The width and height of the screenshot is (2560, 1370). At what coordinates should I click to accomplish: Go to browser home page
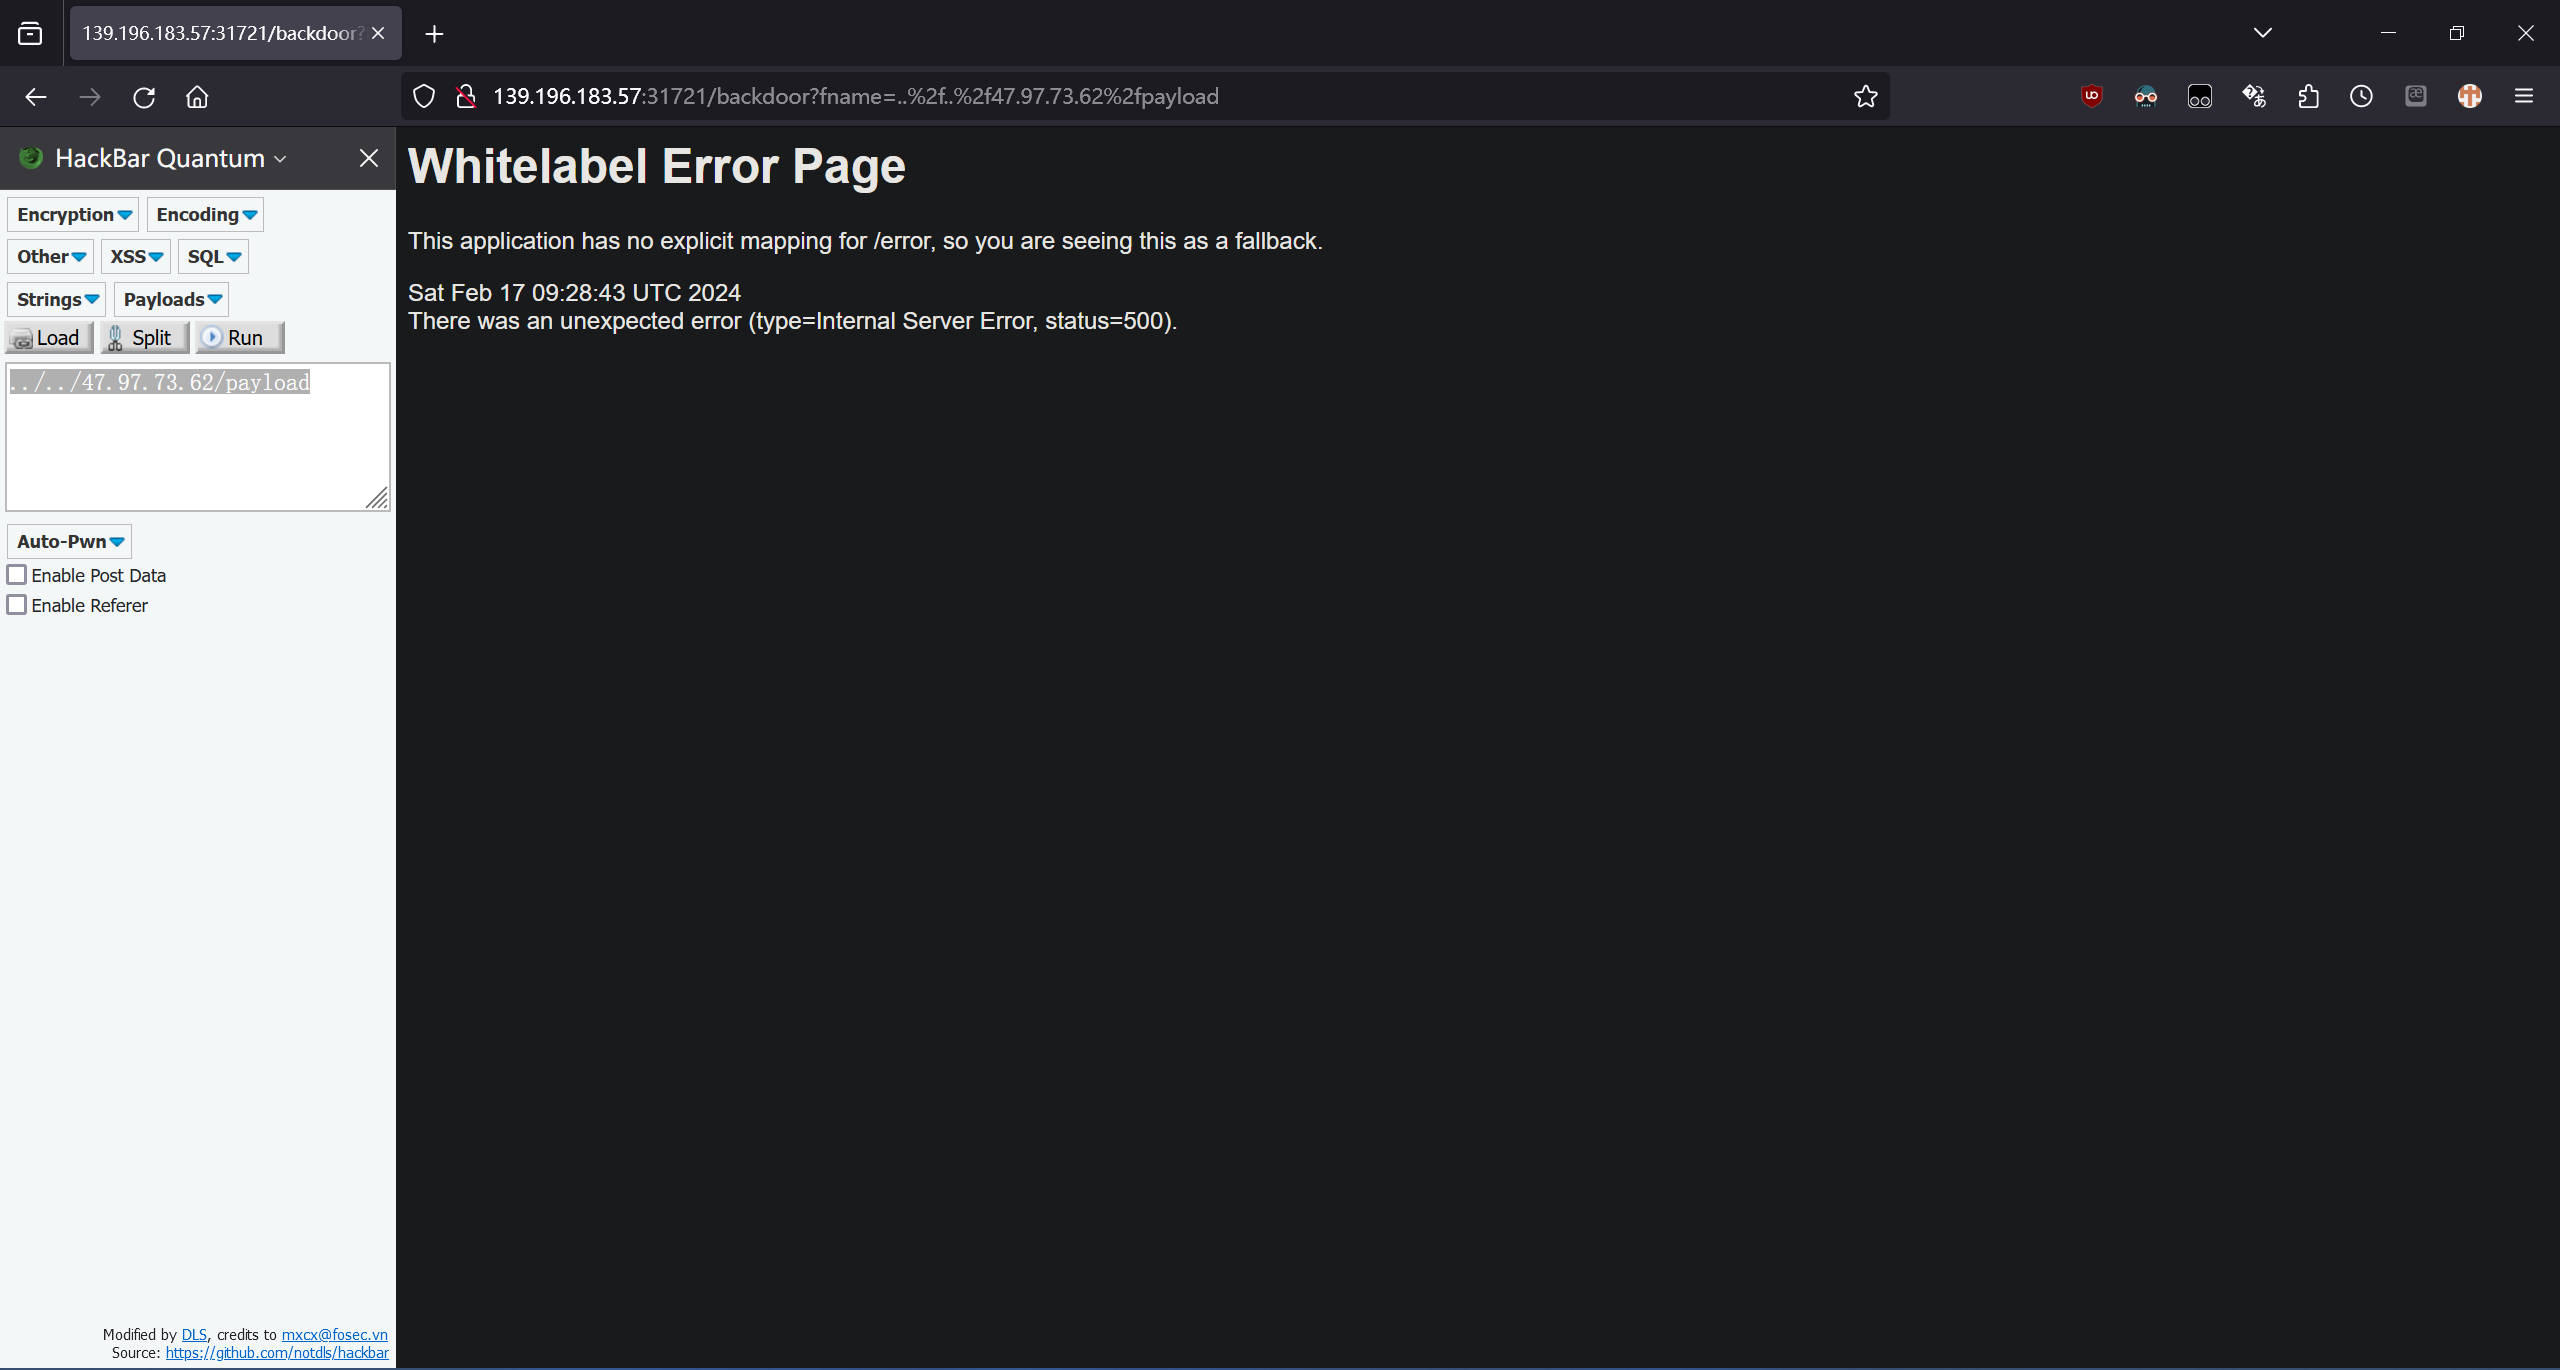click(197, 97)
